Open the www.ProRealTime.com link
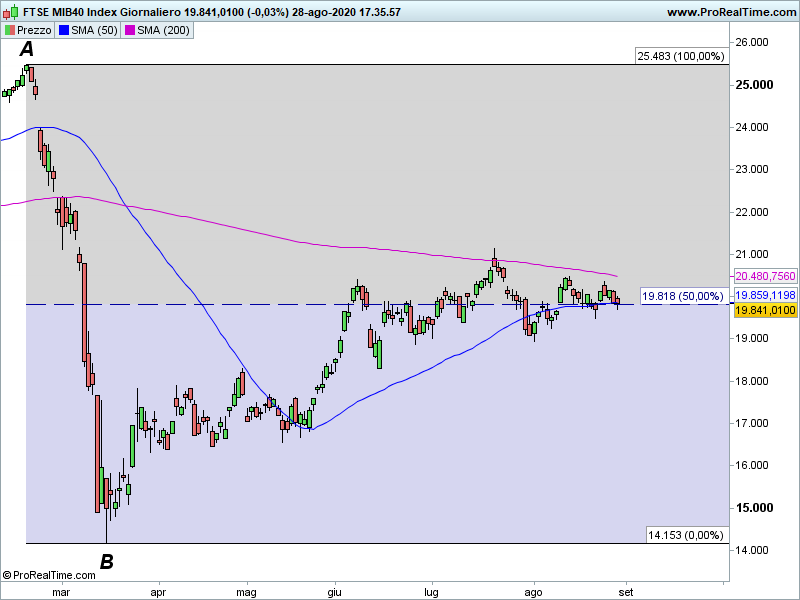800x600 pixels. pos(731,12)
